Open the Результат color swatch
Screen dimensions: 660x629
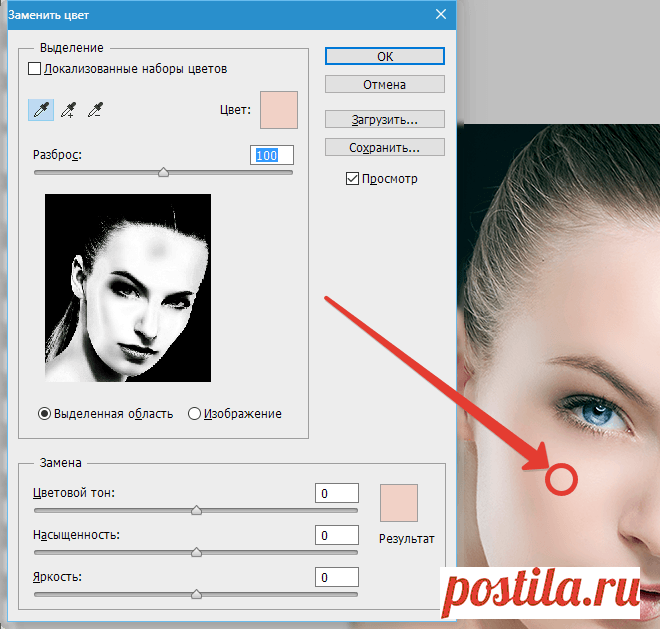click(399, 503)
